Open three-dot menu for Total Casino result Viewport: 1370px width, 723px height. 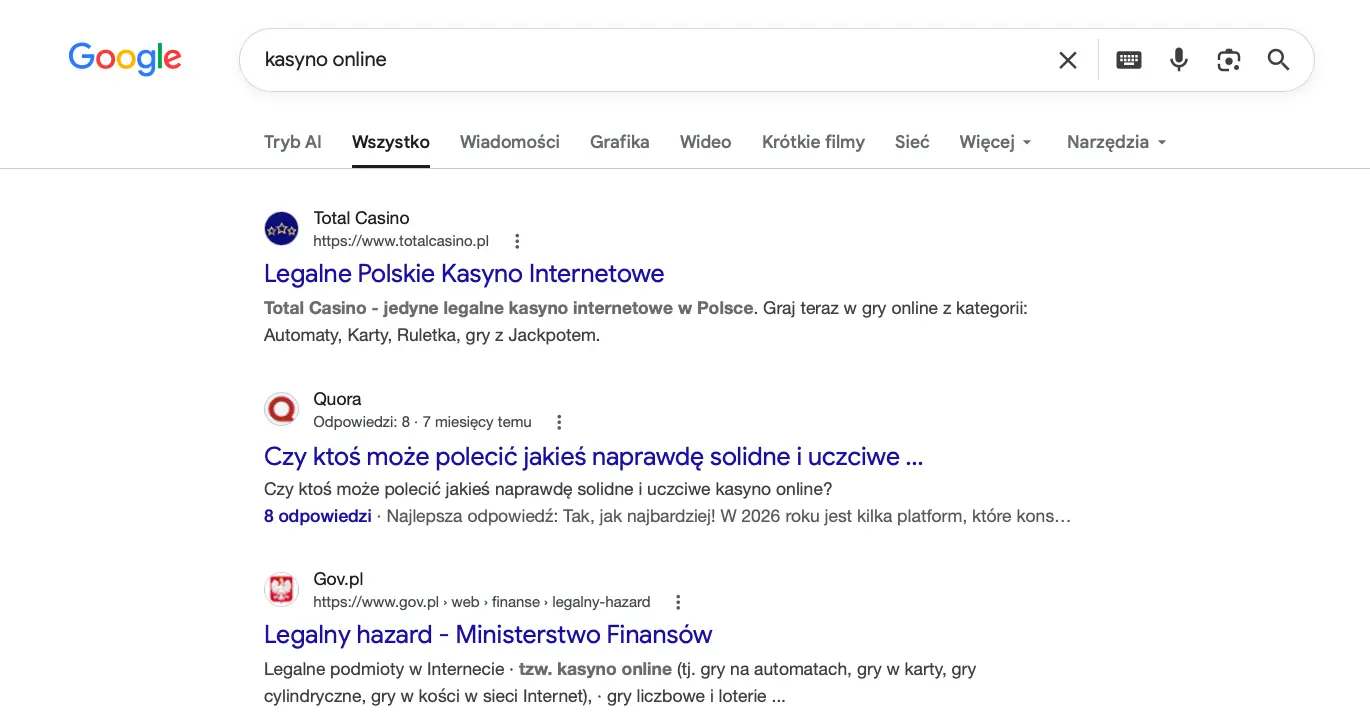click(517, 241)
